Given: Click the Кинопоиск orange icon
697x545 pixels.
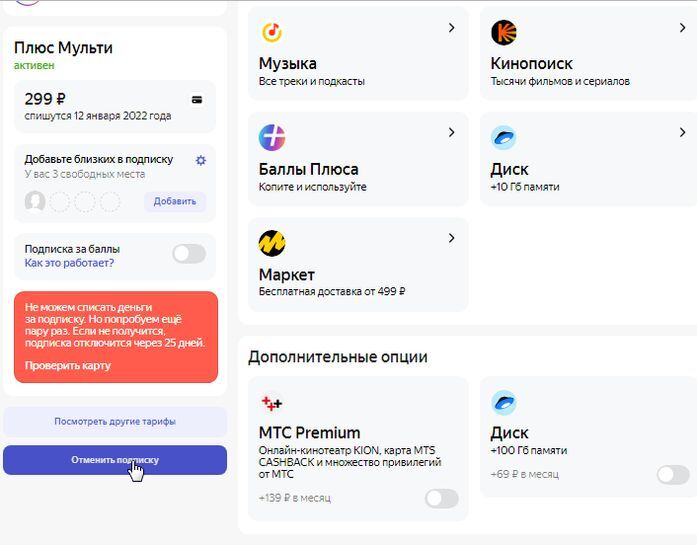Looking at the screenshot, I should pos(504,32).
